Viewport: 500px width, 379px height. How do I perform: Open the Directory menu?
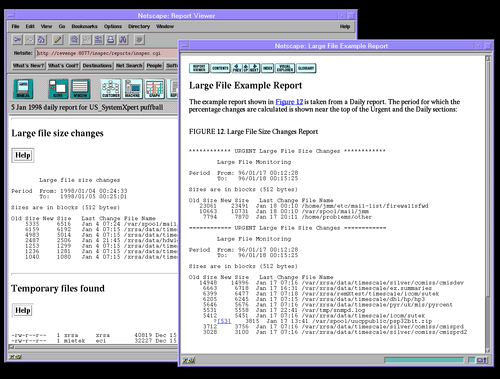click(x=139, y=26)
